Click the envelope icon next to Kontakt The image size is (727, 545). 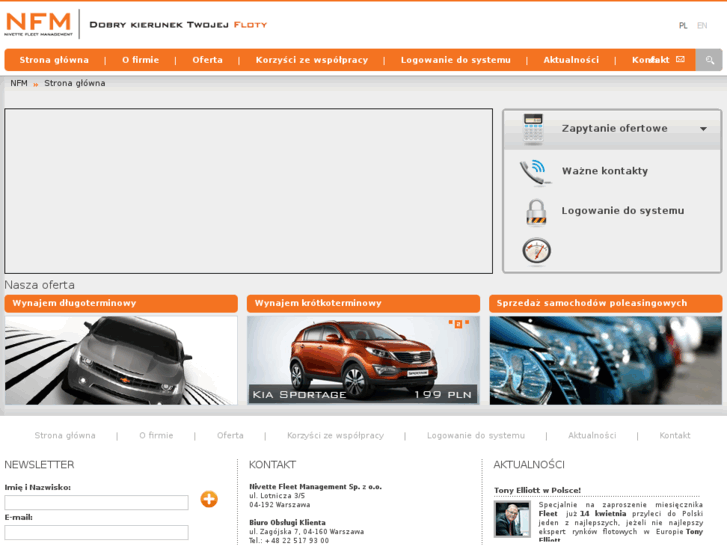coord(680,59)
